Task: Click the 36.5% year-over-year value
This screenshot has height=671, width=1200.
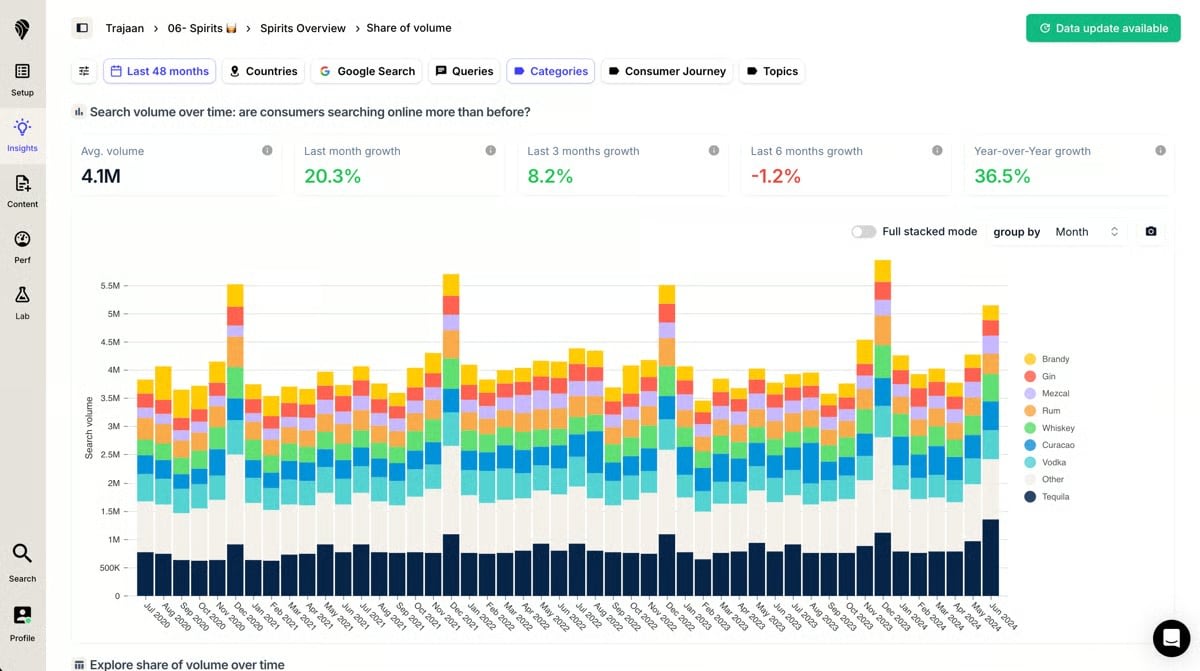Action: pos(1002,176)
